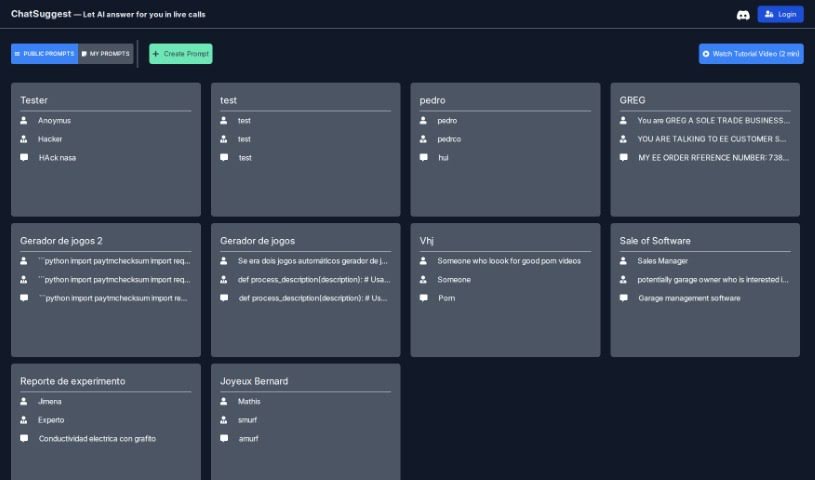Select 'Sales Manager' text

tap(662, 261)
